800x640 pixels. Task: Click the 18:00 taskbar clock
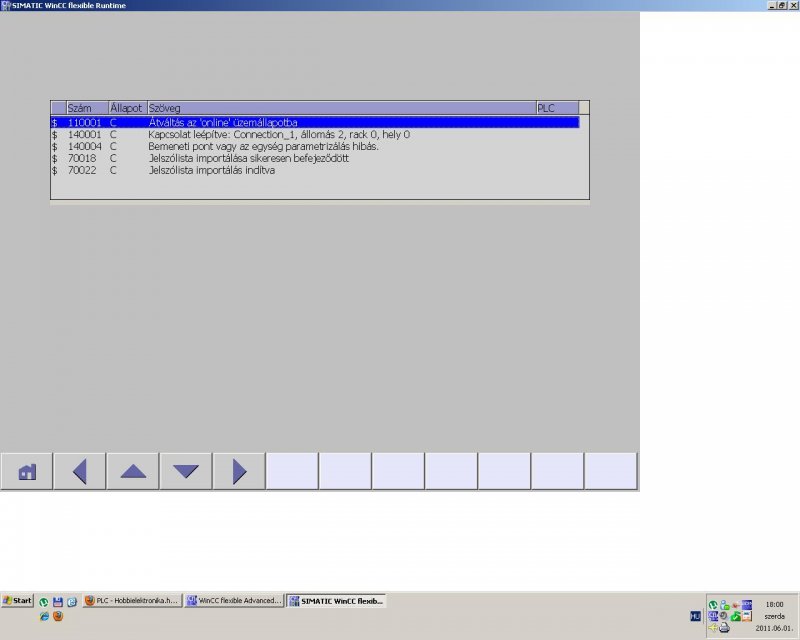(774, 605)
